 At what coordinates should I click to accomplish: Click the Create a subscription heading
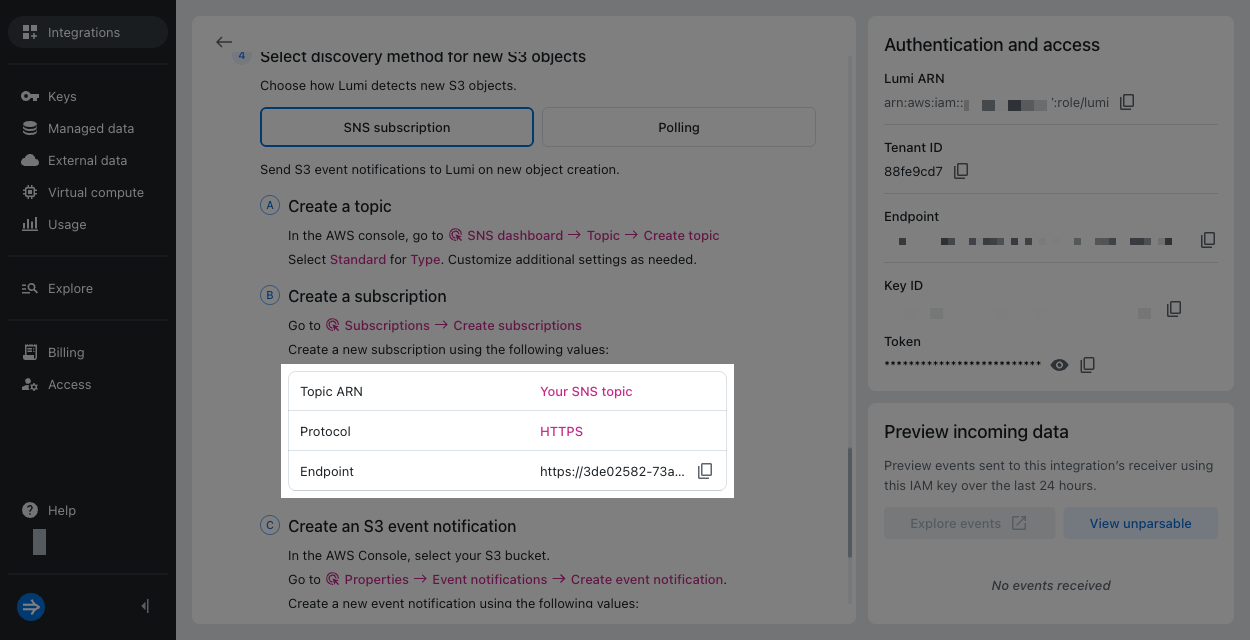point(367,296)
